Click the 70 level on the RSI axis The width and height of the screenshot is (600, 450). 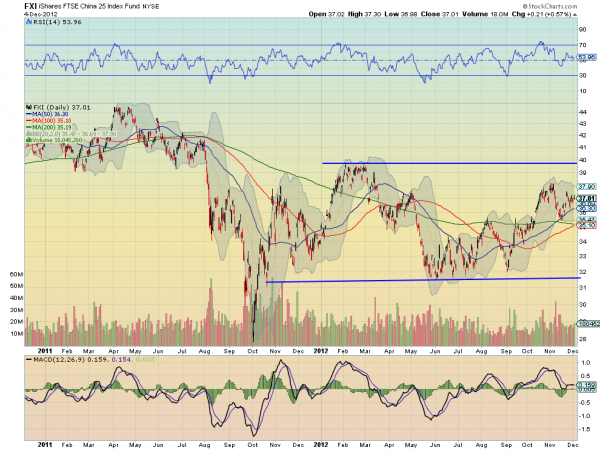(582, 45)
